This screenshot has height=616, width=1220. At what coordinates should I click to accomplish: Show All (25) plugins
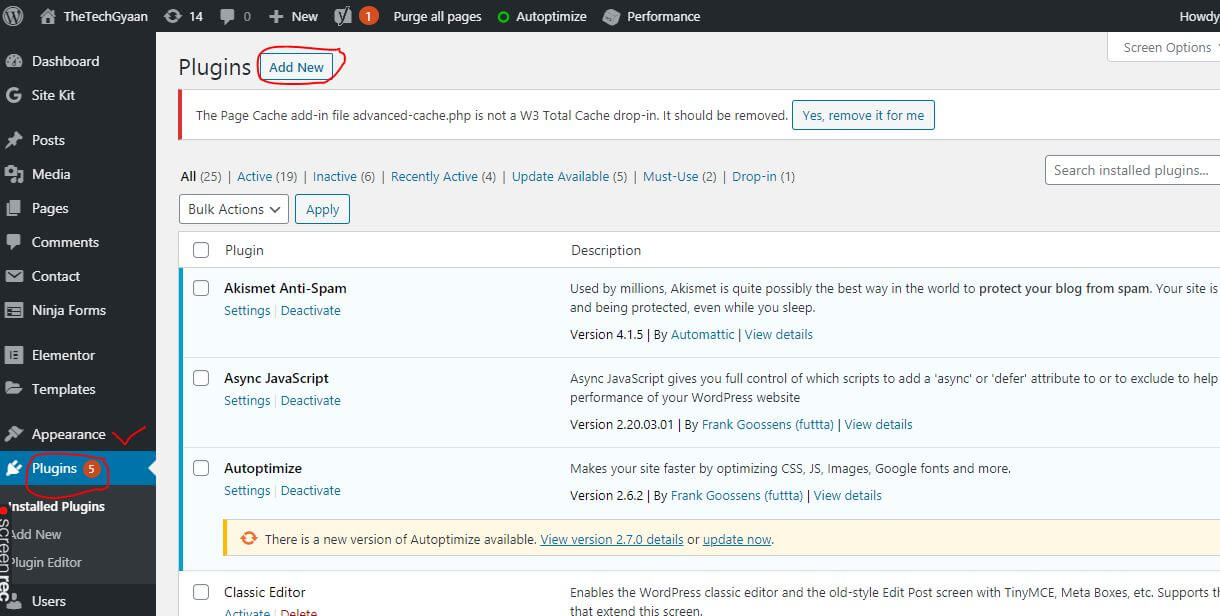click(201, 176)
